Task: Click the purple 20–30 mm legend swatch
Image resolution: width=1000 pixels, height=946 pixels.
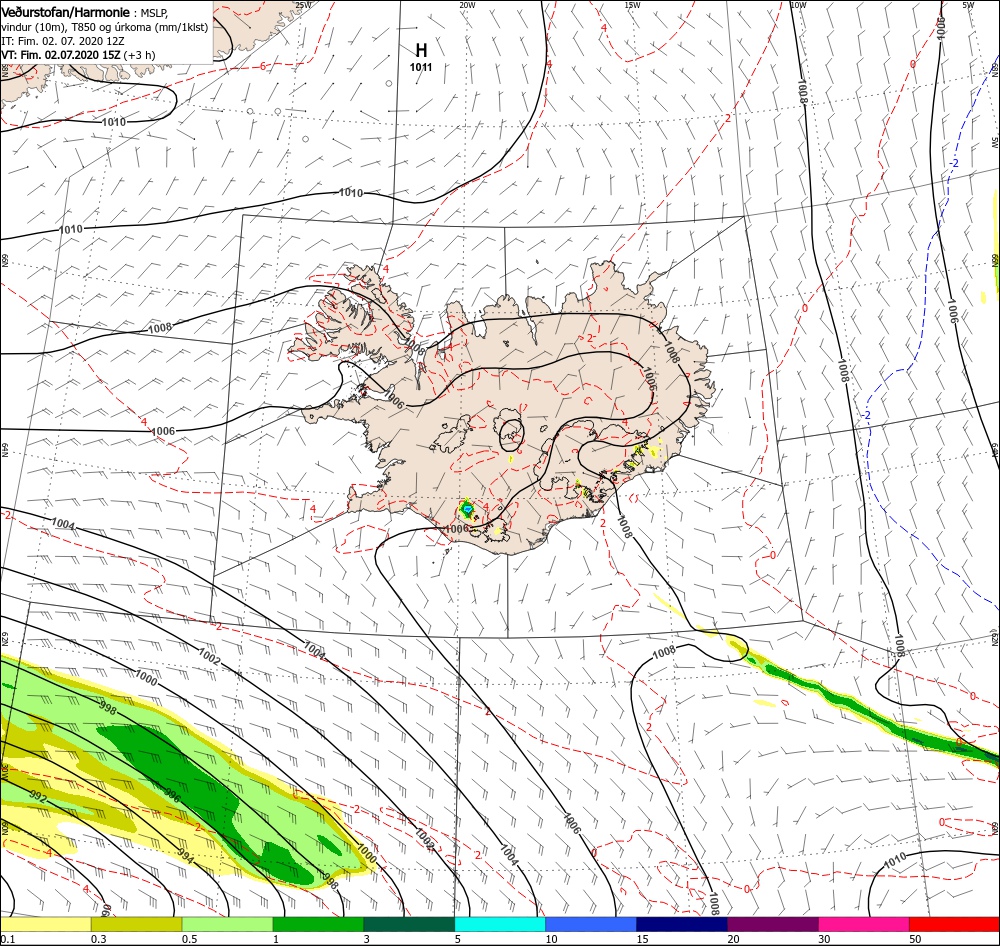Action: [x=772, y=924]
